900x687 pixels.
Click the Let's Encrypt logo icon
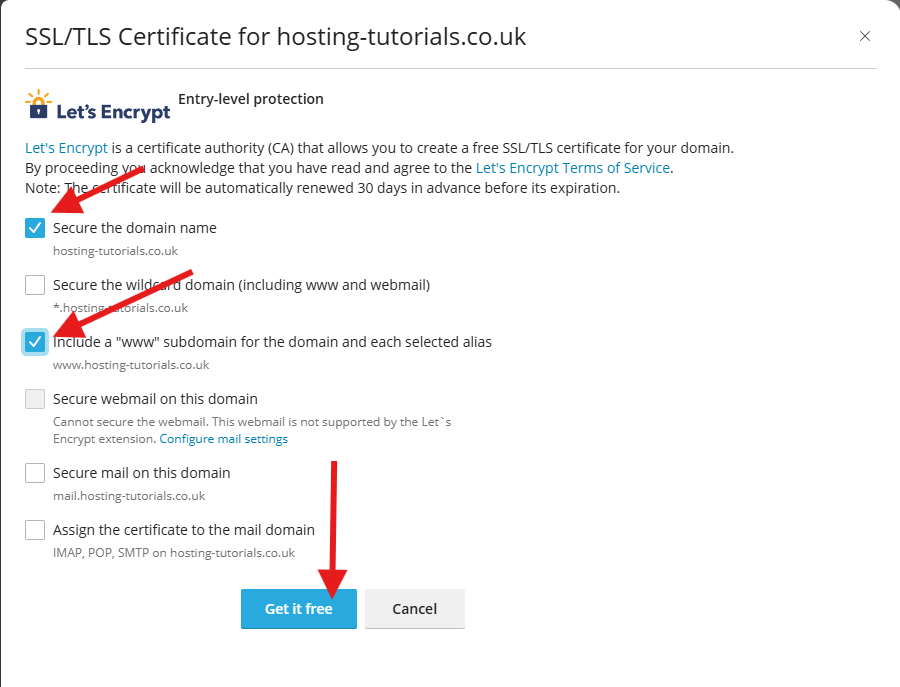click(37, 103)
